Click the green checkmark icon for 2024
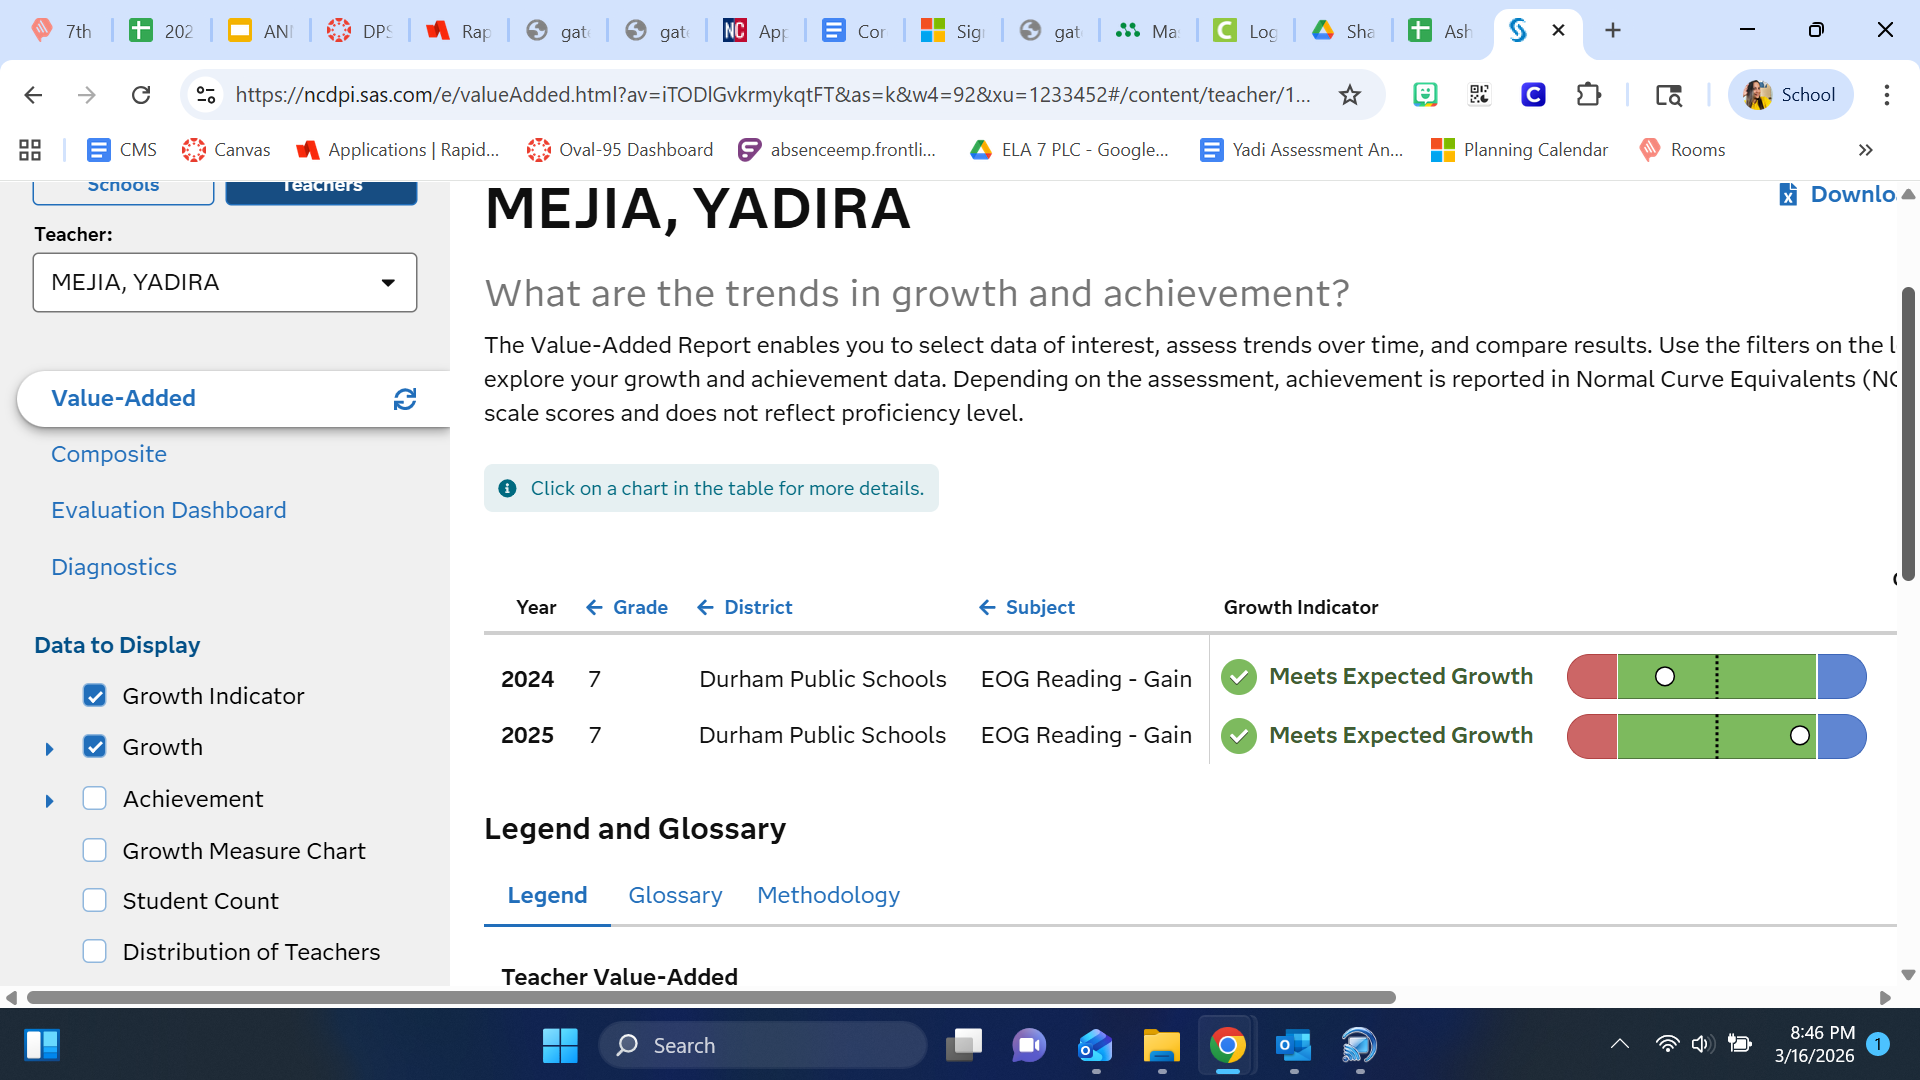Viewport: 1920px width, 1080px height. (1239, 677)
